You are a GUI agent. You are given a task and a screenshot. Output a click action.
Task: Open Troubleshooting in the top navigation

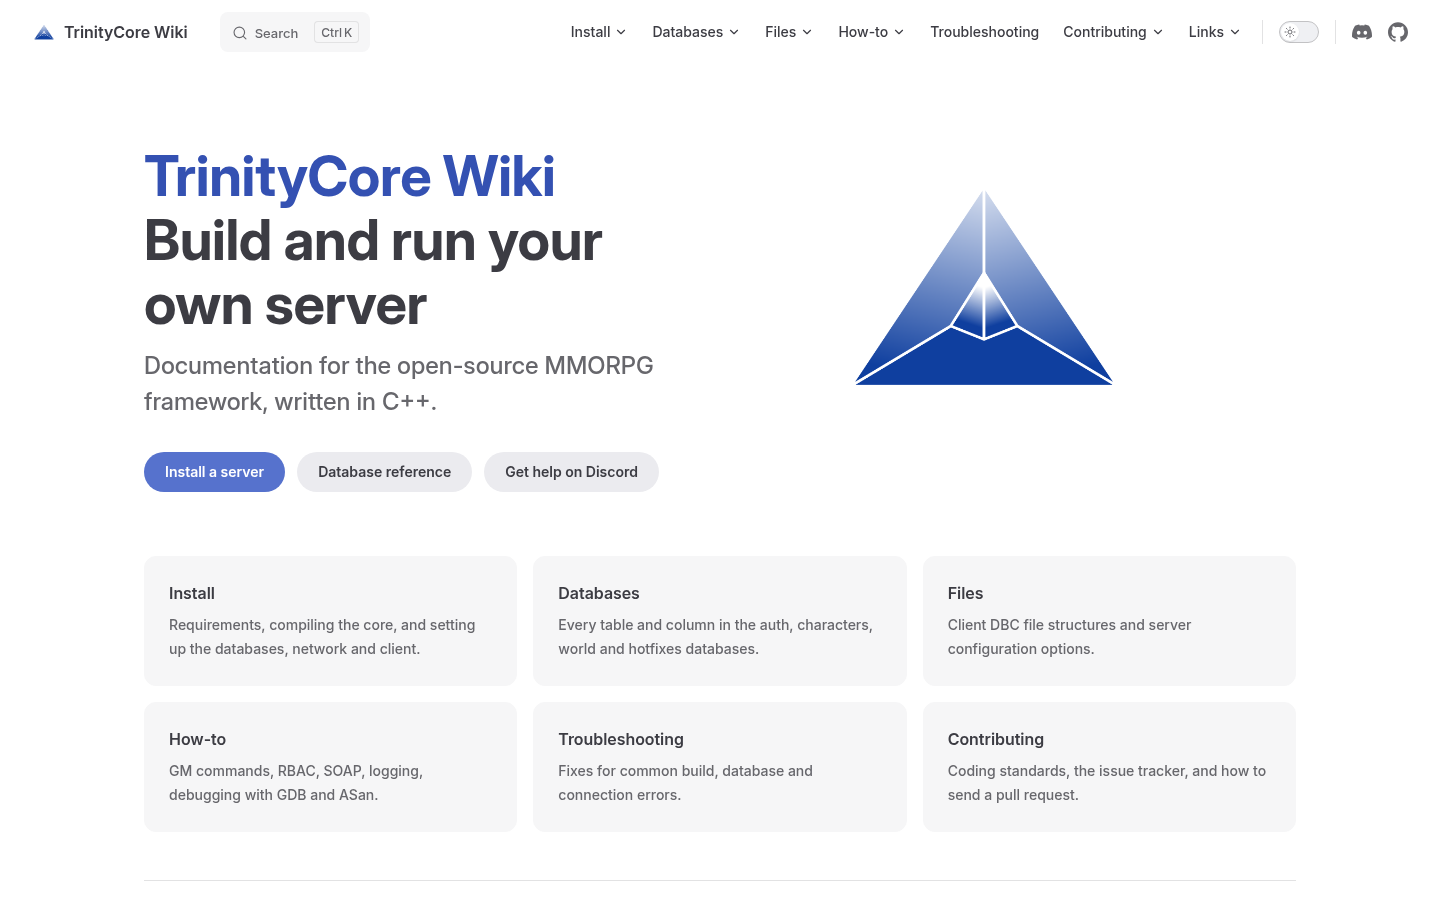pos(984,32)
